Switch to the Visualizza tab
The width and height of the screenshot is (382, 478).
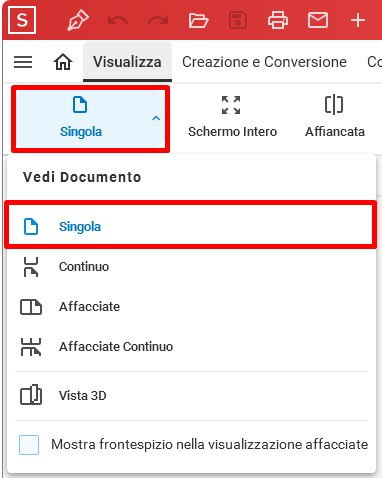point(127,62)
